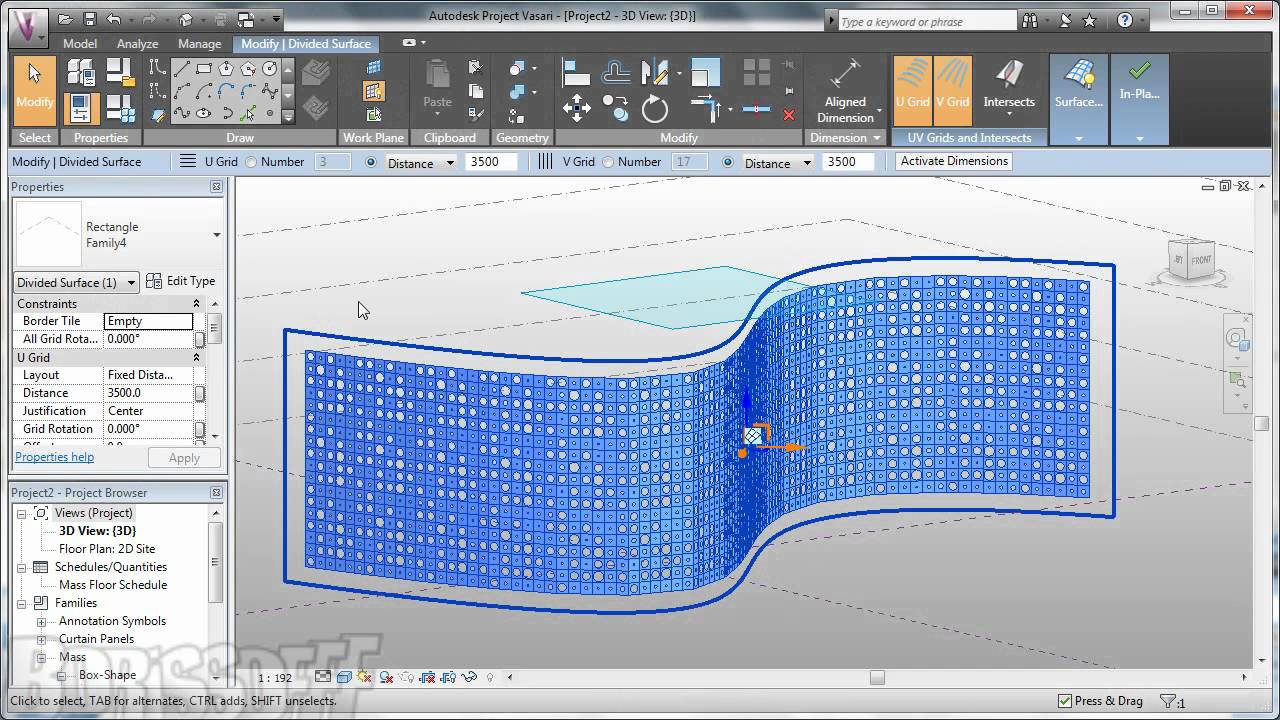Viewport: 1280px width, 720px height.
Task: Choose the Rectangle draw tool
Action: tap(204, 69)
